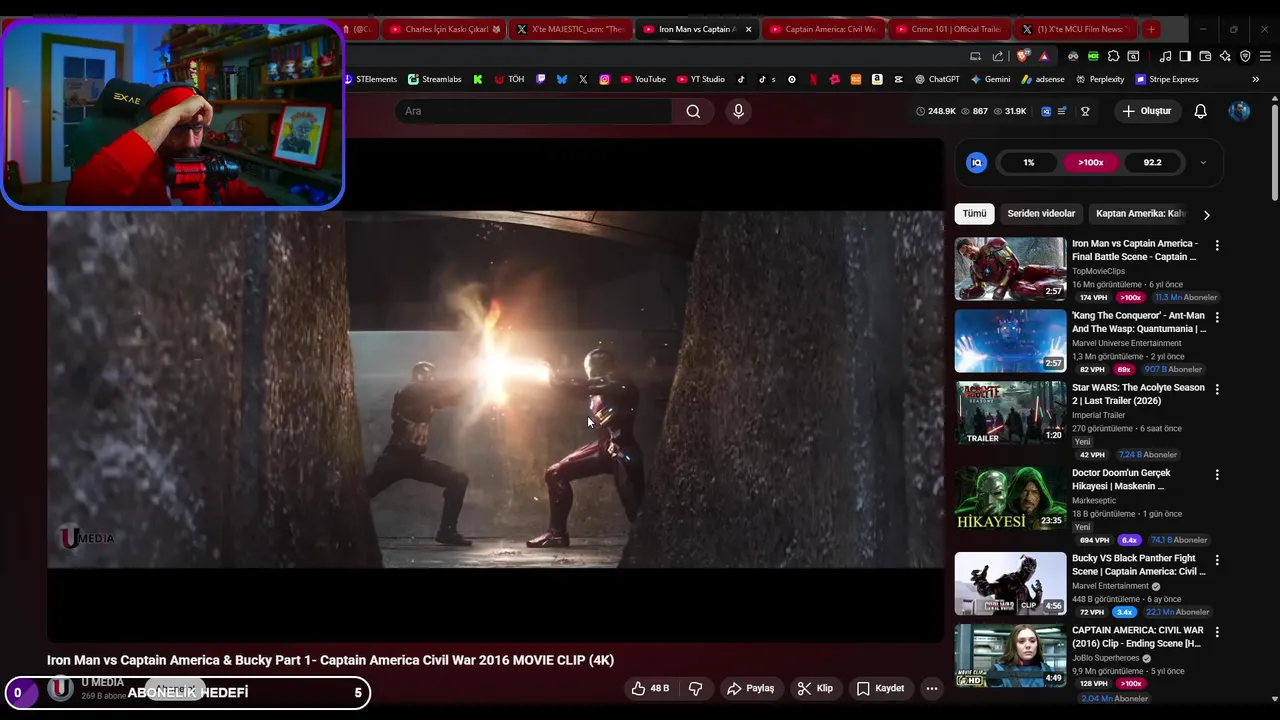Expand the vidIQ stats panel chevron
The height and width of the screenshot is (720, 1280).
1203,162
